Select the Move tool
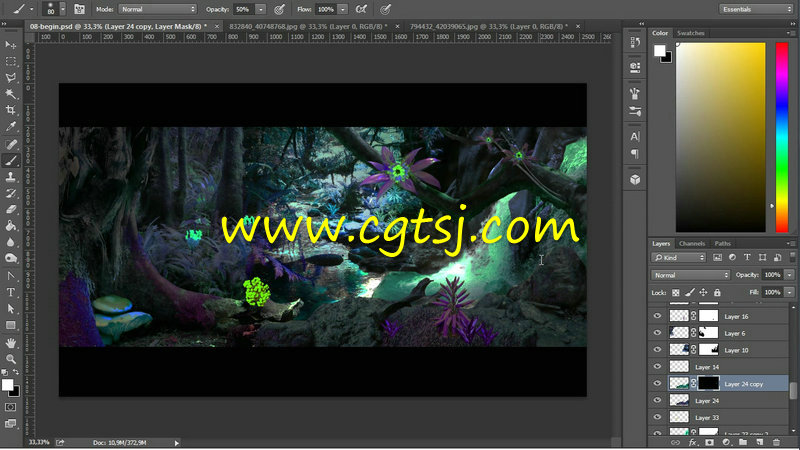Image resolution: width=800 pixels, height=450 pixels. (10, 45)
